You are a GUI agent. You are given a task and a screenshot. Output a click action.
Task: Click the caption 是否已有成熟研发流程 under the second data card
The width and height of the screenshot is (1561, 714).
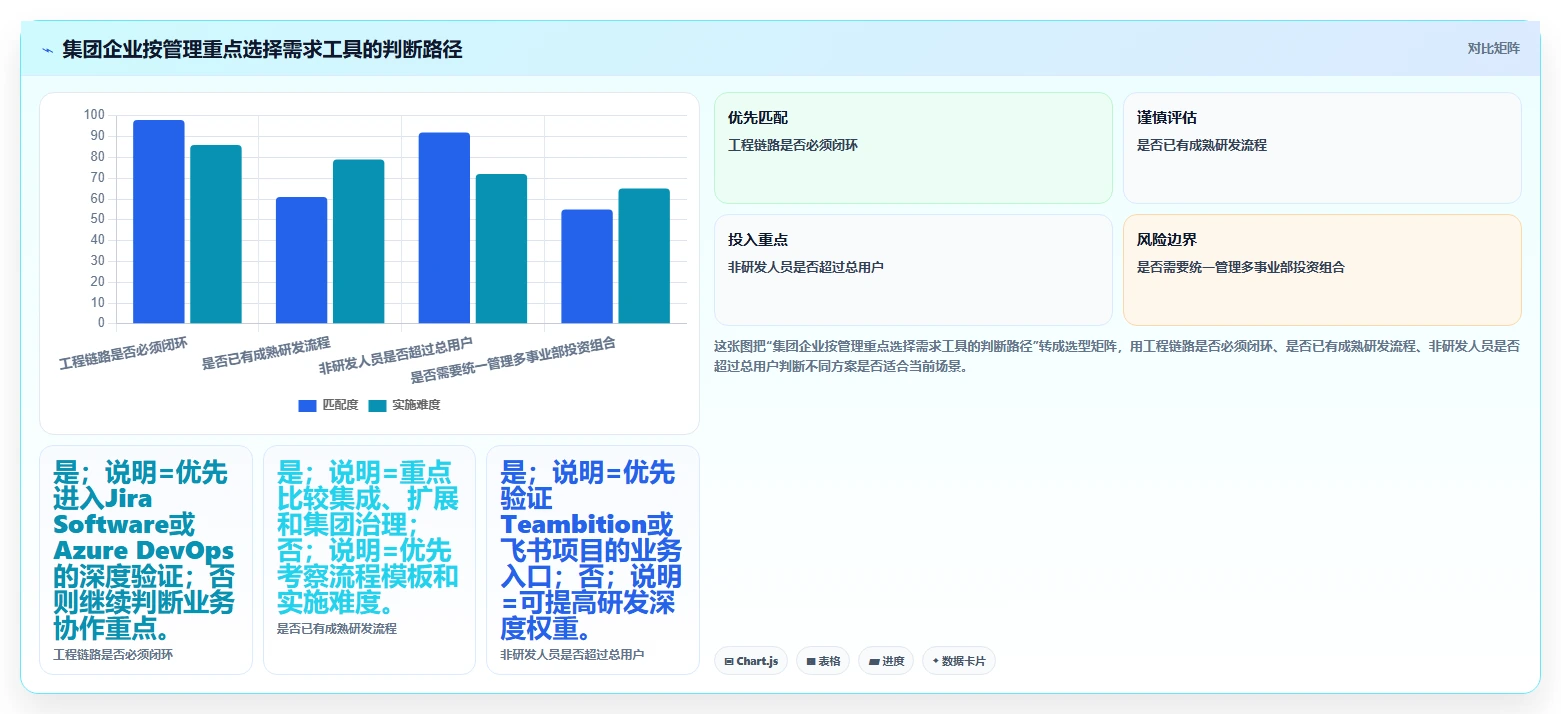[x=337, y=629]
